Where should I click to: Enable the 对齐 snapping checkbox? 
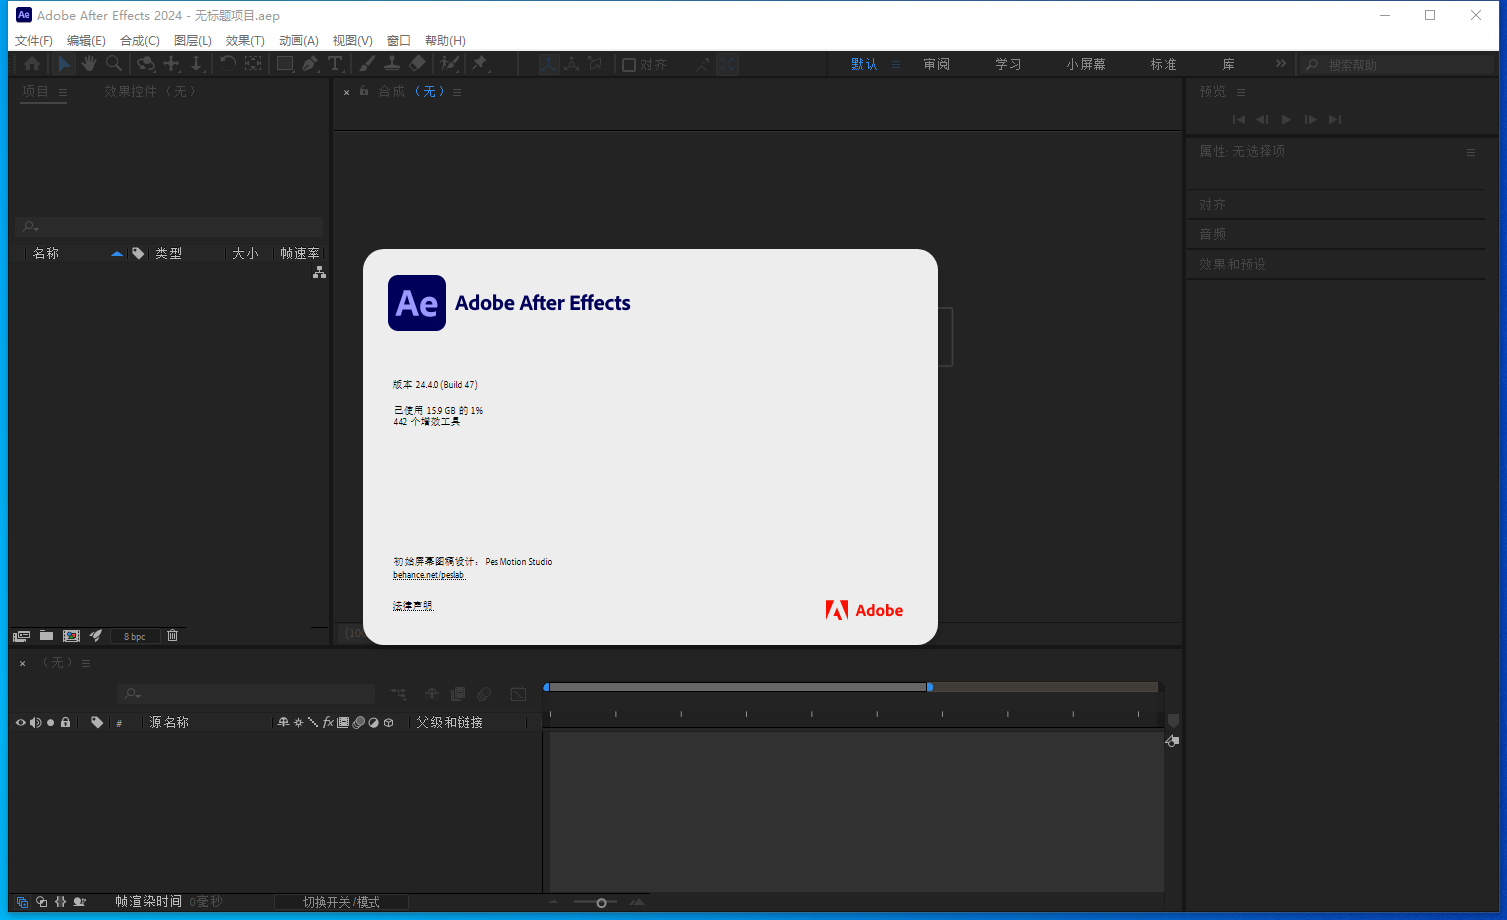pyautogui.click(x=629, y=65)
